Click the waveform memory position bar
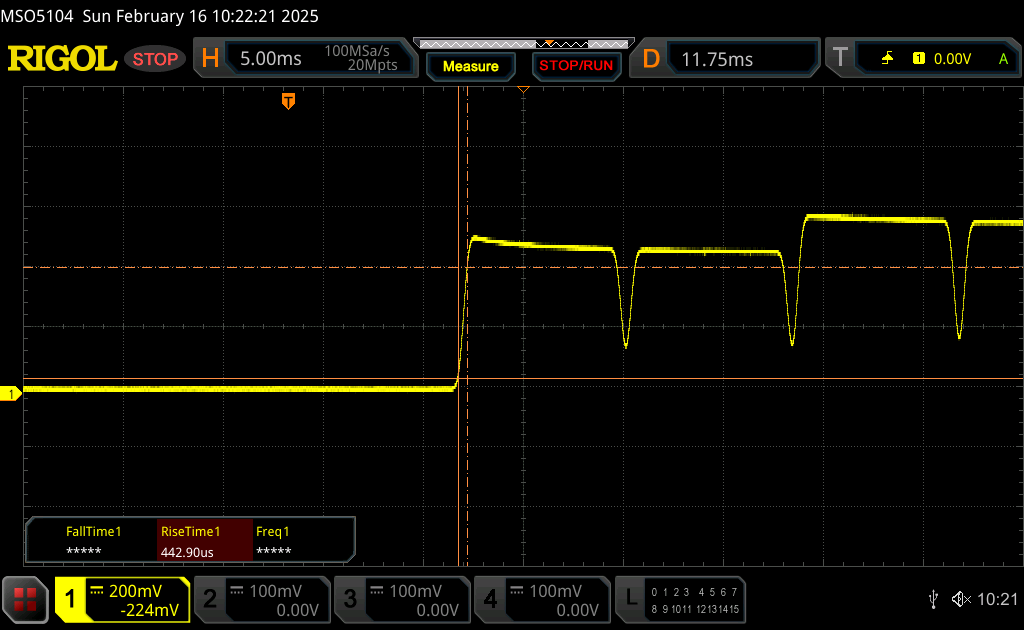The height and width of the screenshot is (630, 1024). (x=524, y=44)
